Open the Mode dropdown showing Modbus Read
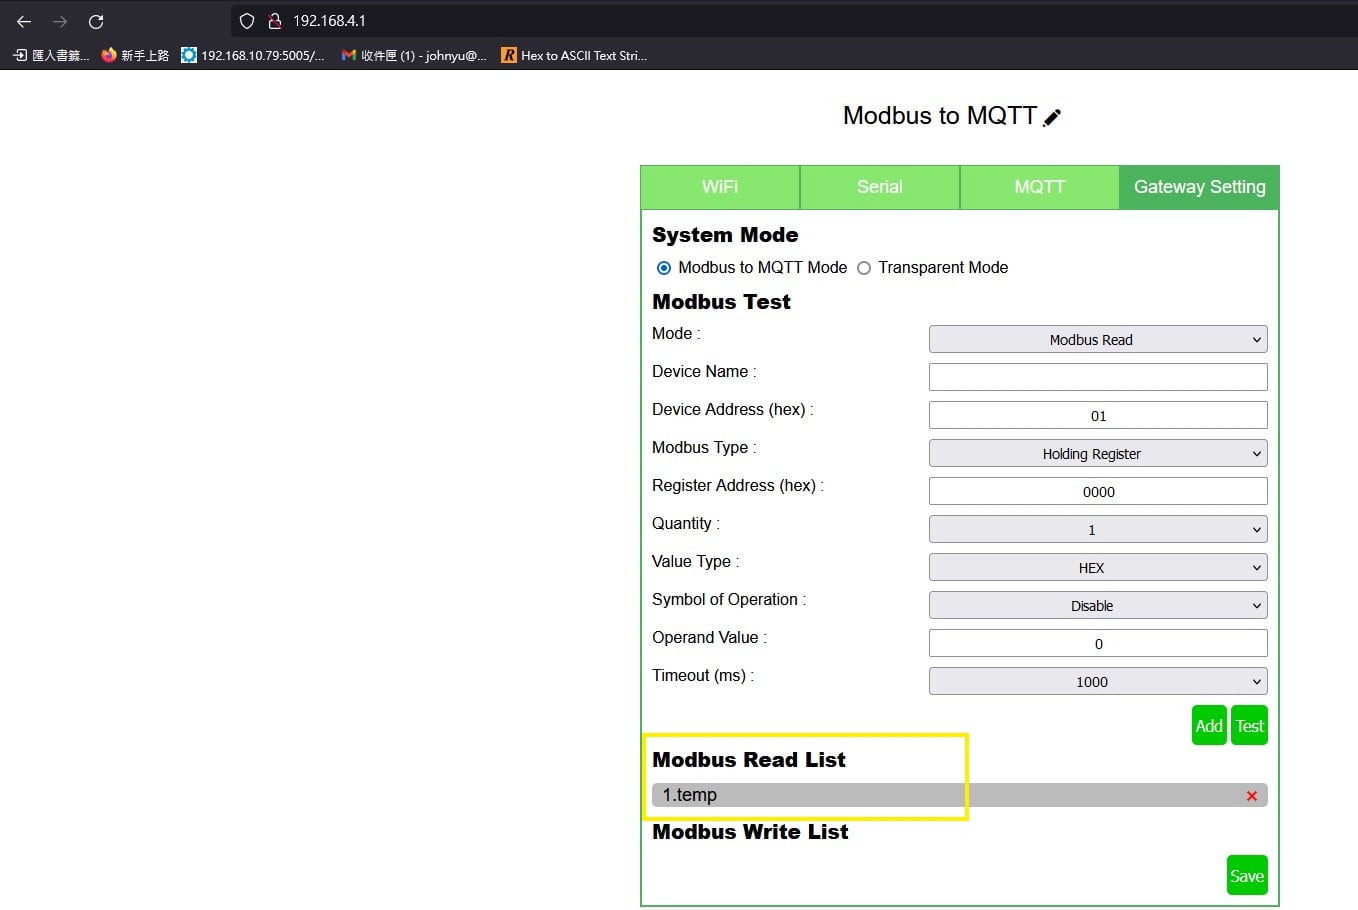1358x910 pixels. point(1097,340)
